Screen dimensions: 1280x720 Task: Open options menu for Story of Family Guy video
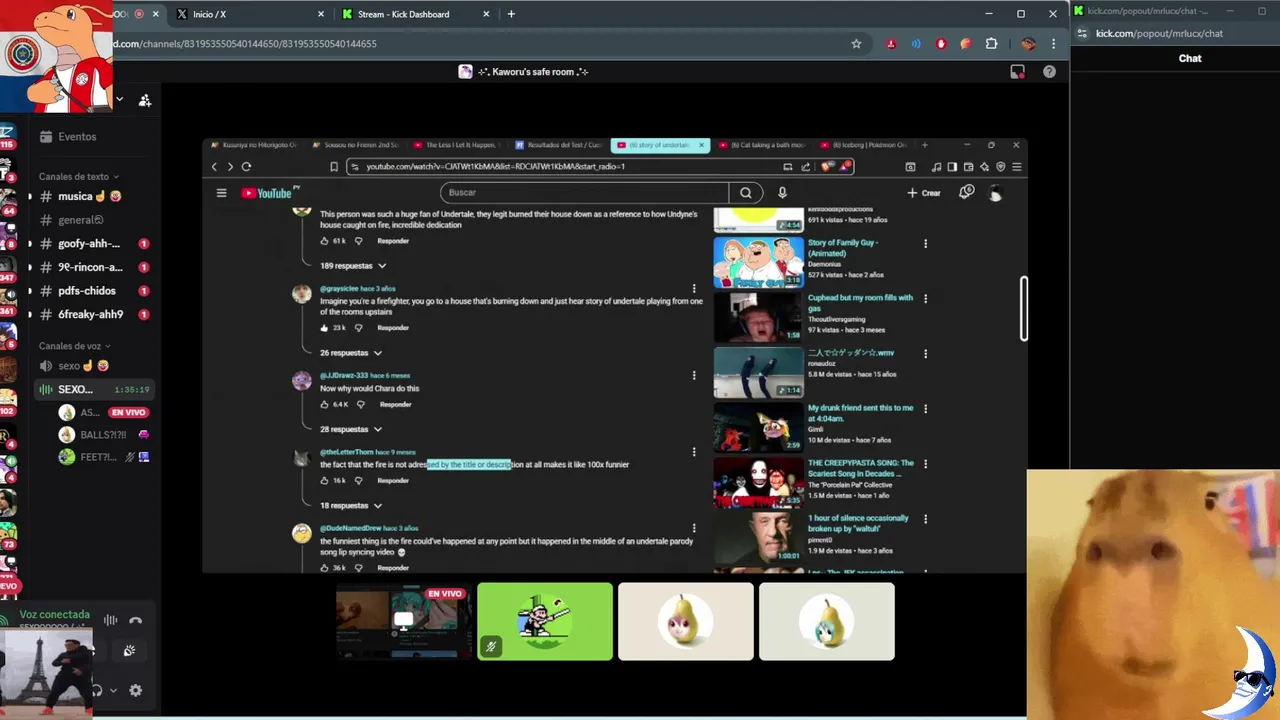(925, 244)
